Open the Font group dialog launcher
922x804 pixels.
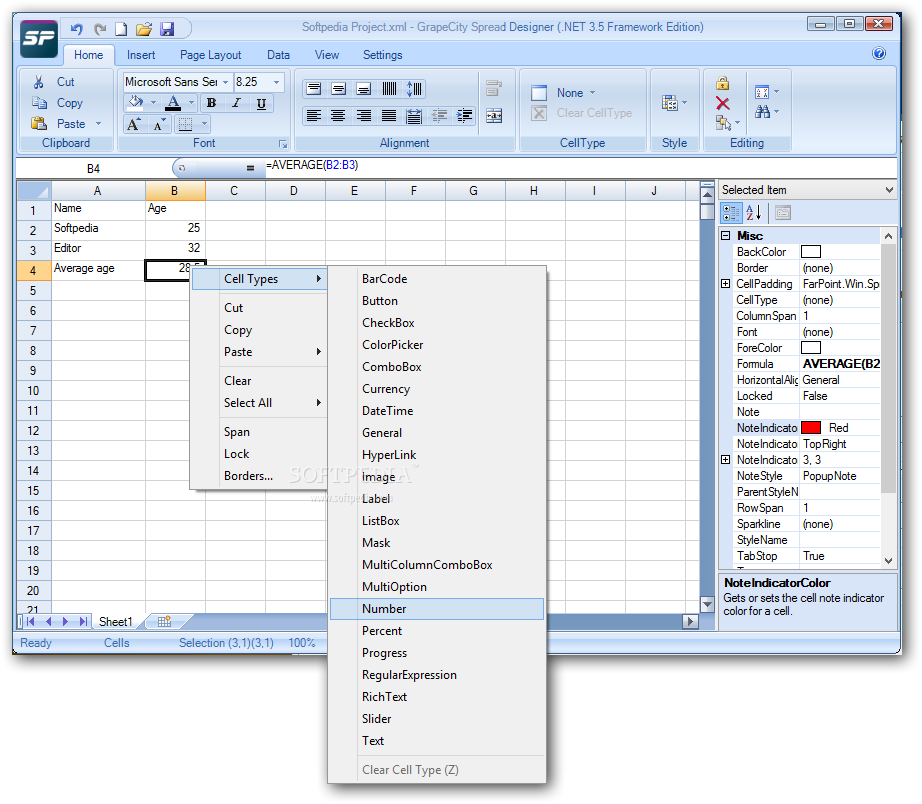pos(283,144)
